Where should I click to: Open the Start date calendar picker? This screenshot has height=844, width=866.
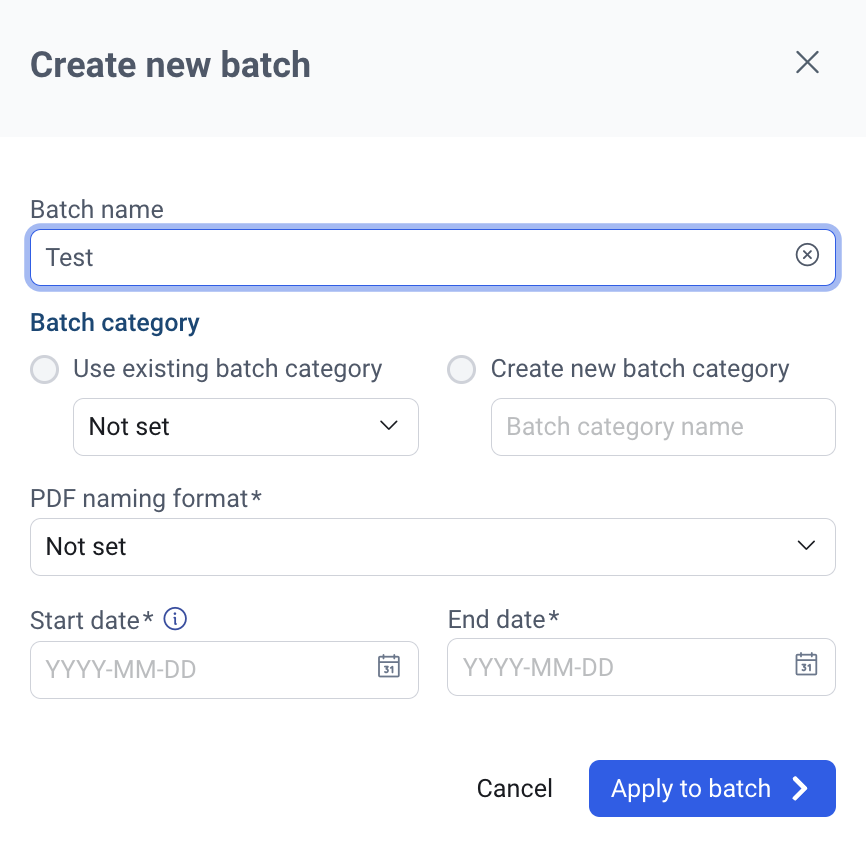coord(388,666)
